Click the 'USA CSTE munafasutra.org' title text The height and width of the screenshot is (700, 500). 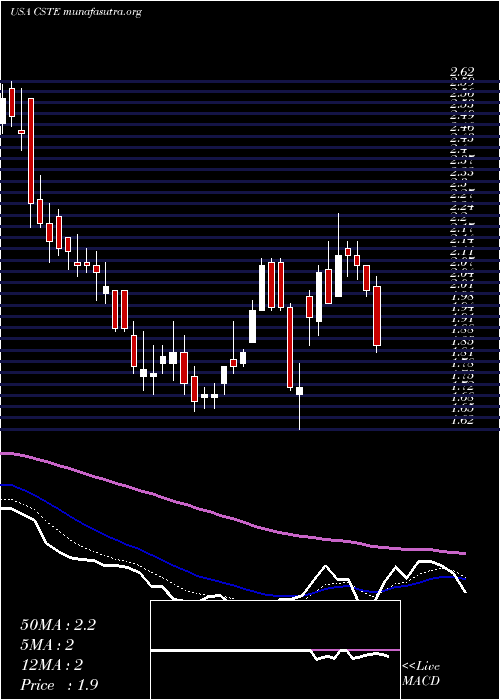[75, 12]
